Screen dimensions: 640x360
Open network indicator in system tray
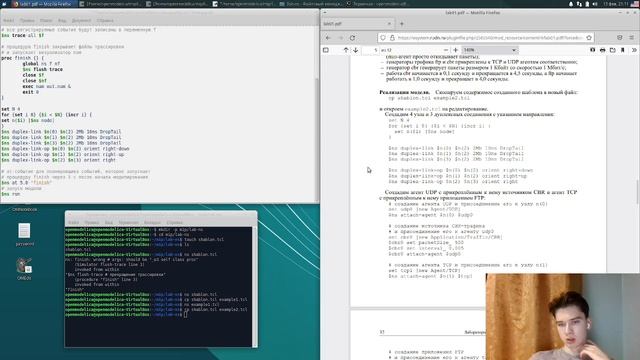(x=579, y=4)
